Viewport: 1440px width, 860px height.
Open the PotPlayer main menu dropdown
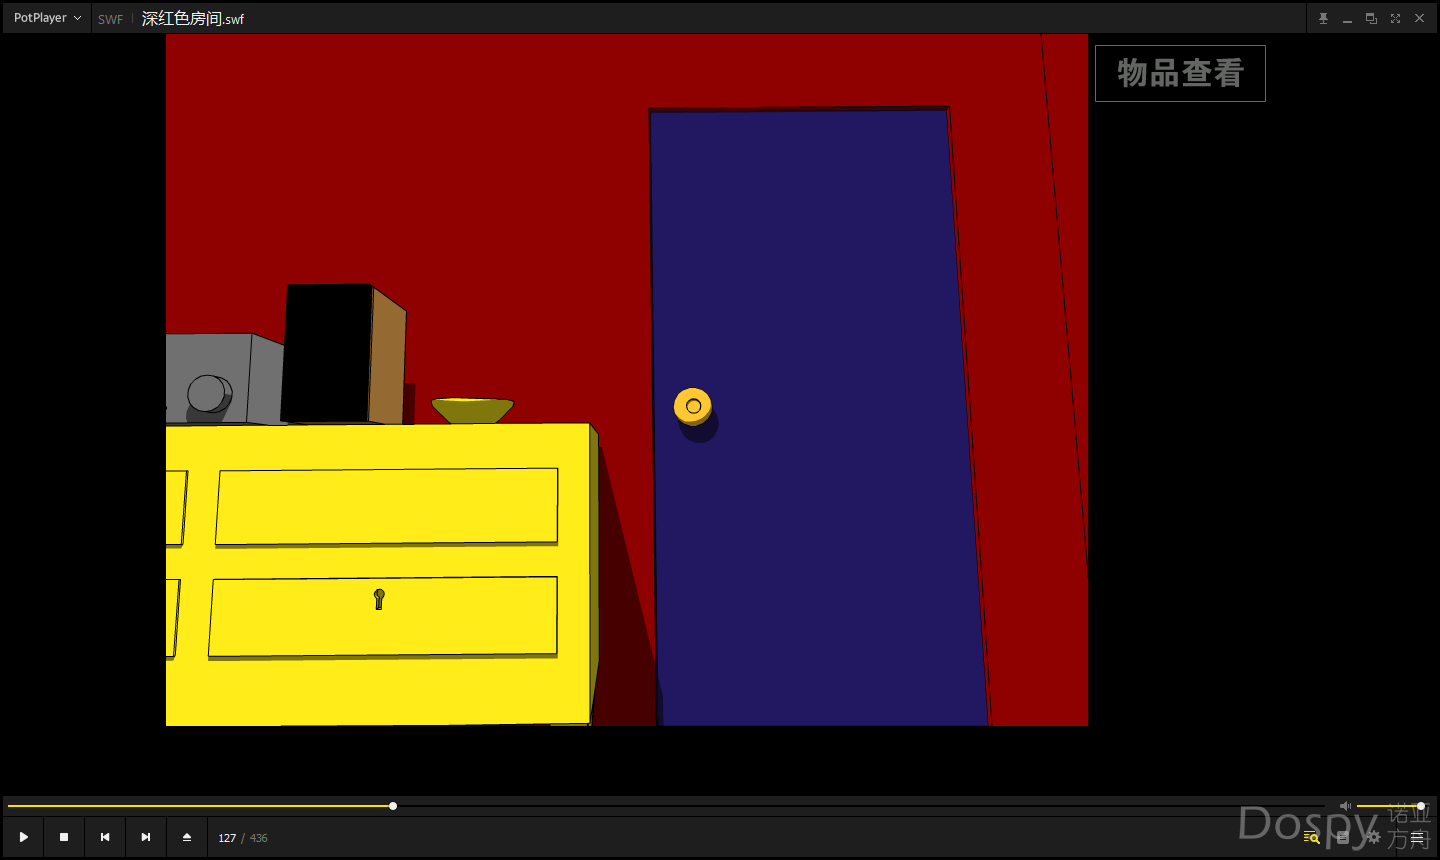47,18
